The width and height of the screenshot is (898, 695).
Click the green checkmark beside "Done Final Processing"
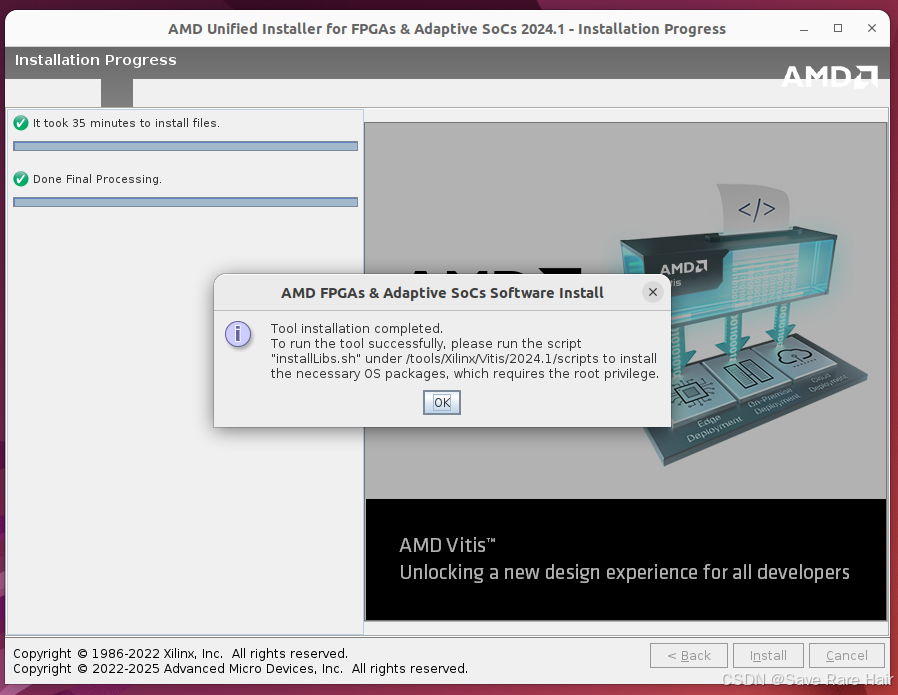(20, 179)
